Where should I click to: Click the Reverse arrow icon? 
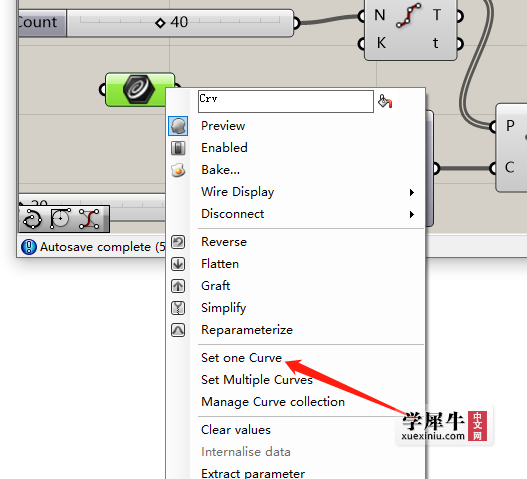(x=178, y=242)
